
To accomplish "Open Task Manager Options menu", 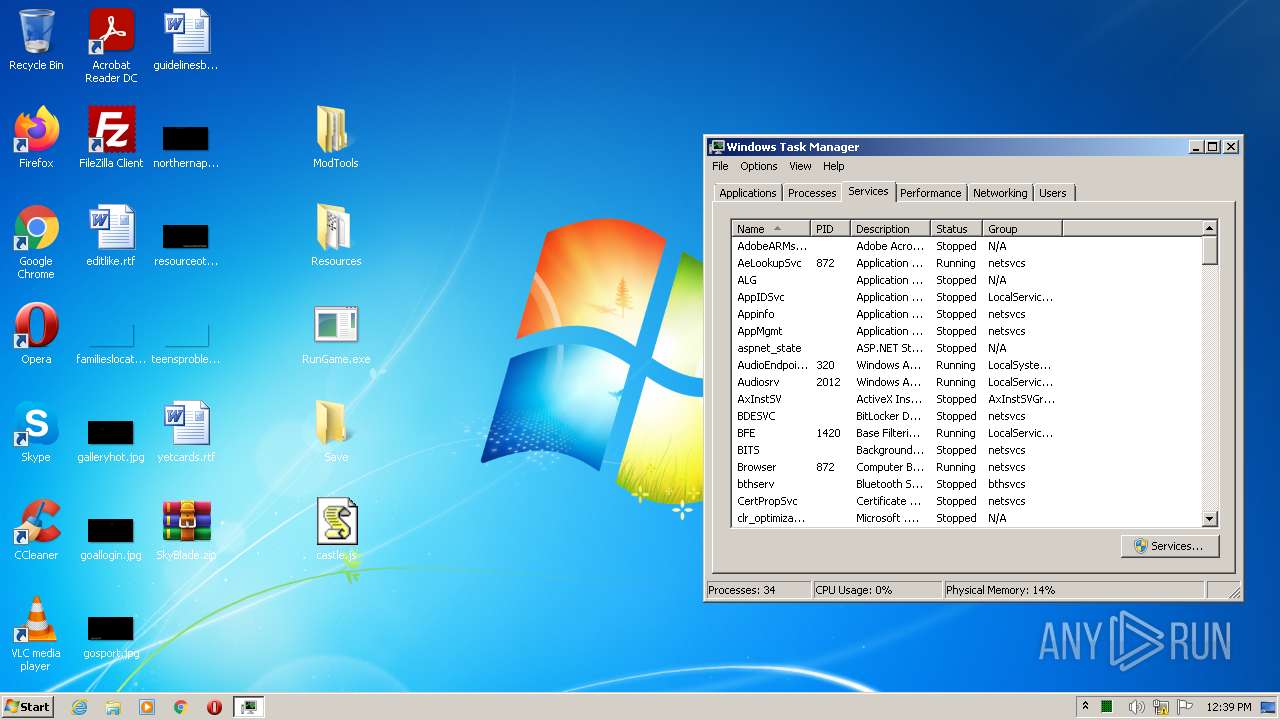I will coord(758,166).
